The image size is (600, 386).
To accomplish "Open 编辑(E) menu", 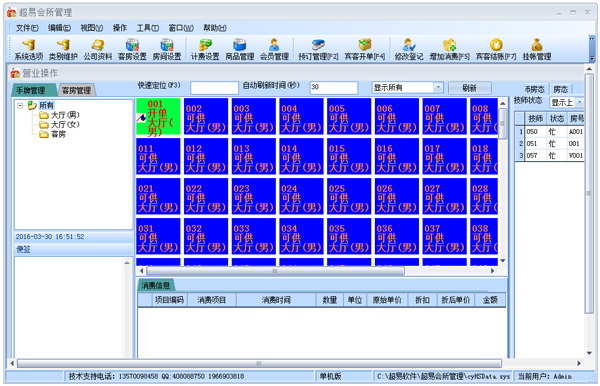I will click(x=59, y=28).
